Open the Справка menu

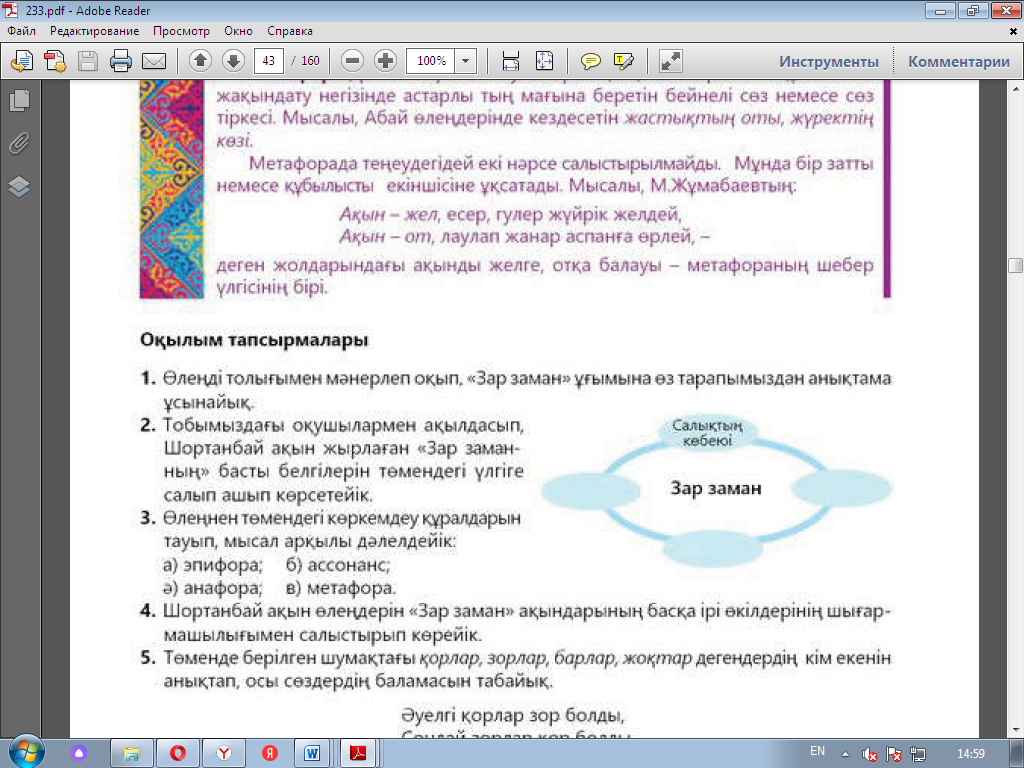(x=290, y=31)
